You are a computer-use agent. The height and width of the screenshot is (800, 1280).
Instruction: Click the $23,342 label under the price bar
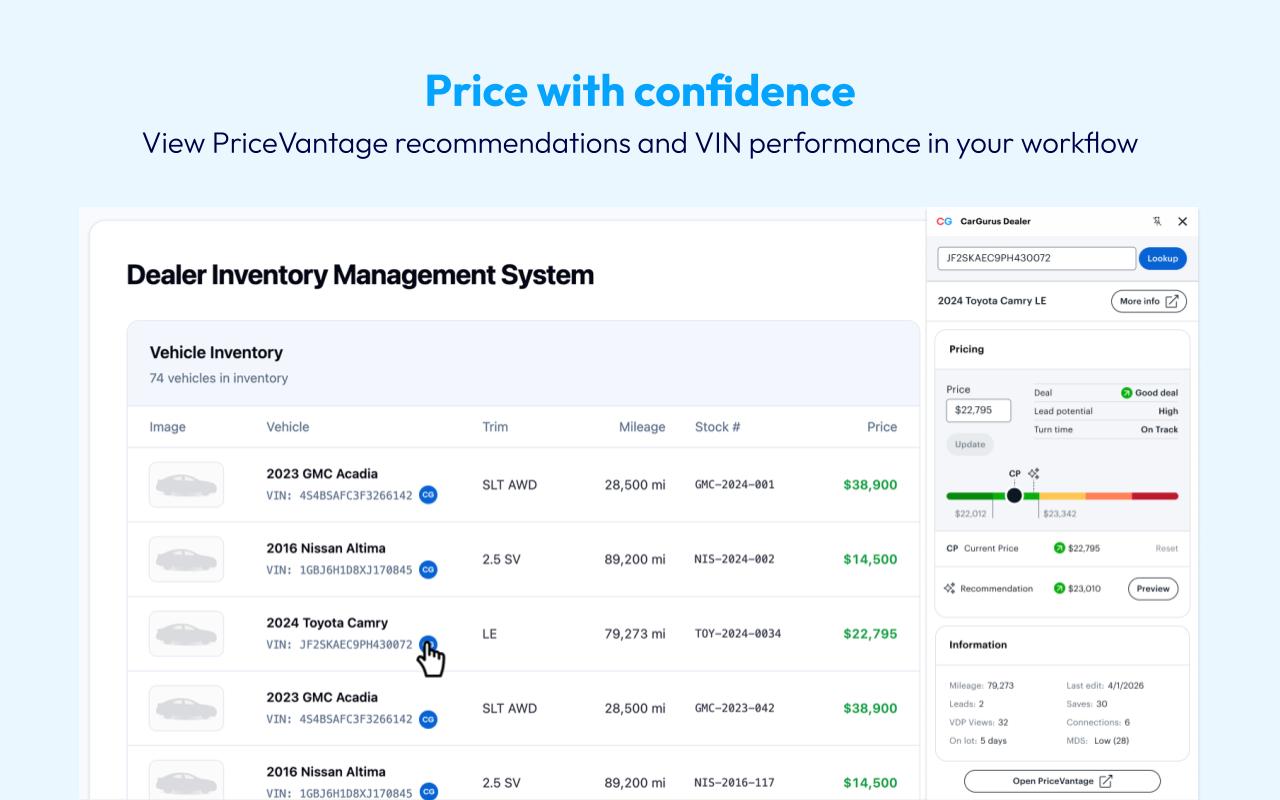point(1060,514)
